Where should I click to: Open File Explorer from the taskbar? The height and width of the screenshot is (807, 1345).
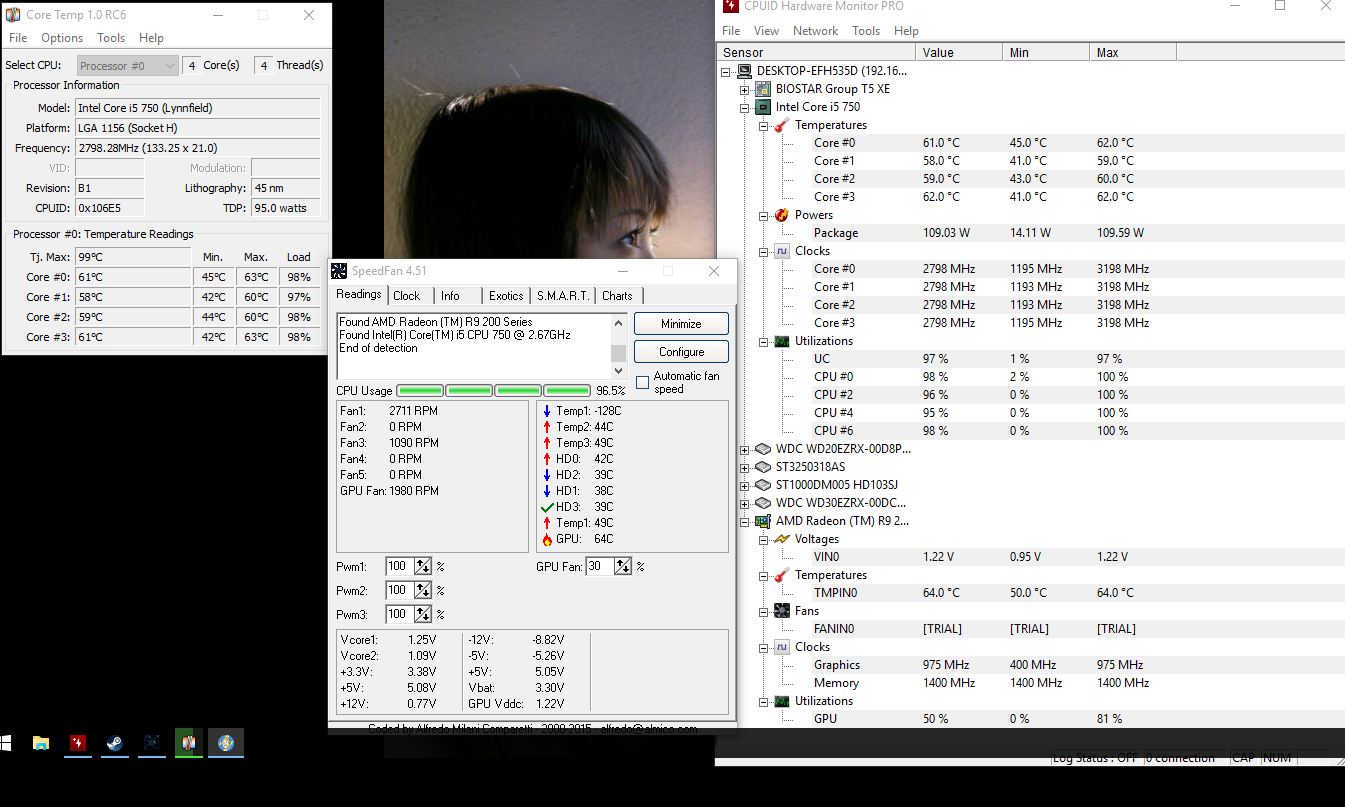coord(41,743)
